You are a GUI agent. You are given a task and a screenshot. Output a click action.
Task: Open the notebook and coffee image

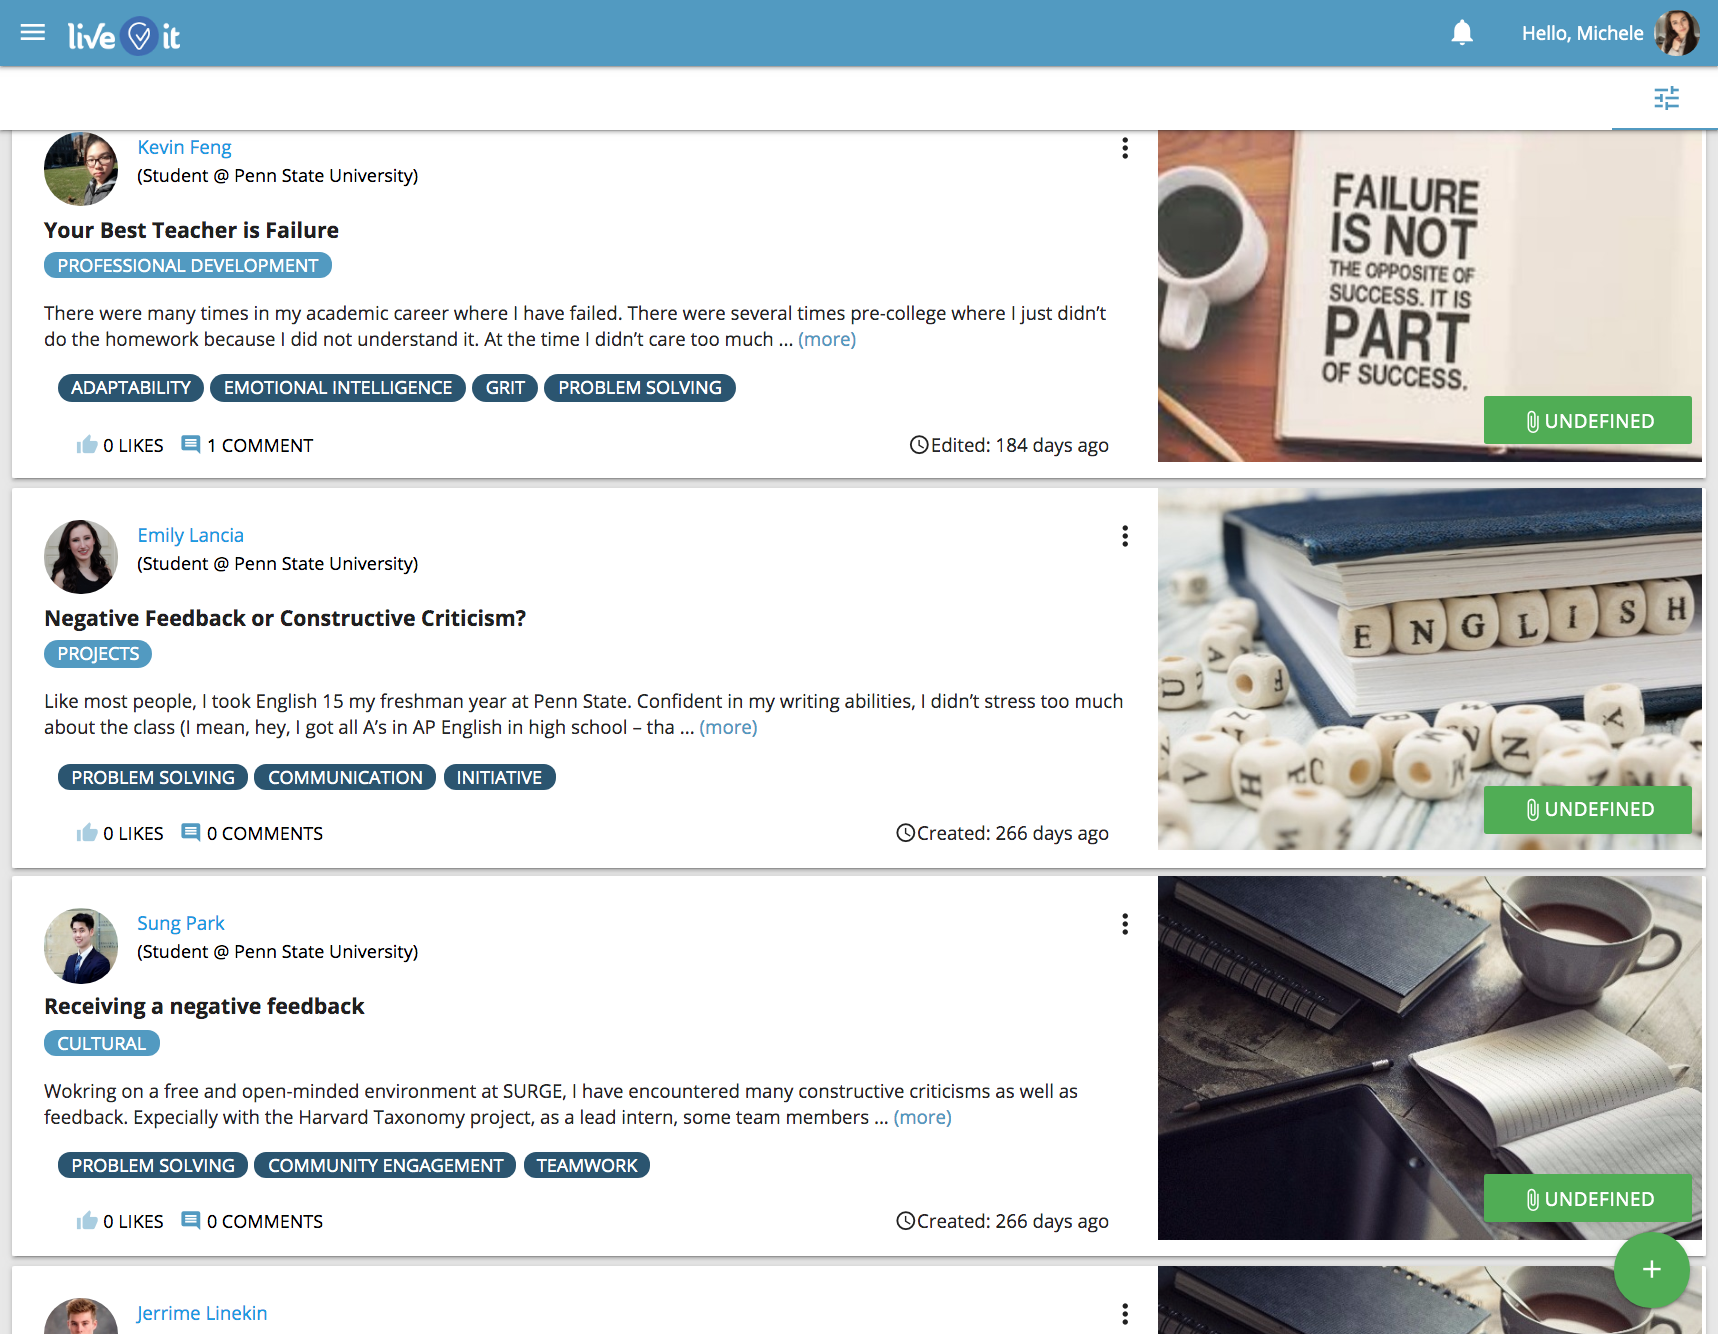coord(1430,1058)
